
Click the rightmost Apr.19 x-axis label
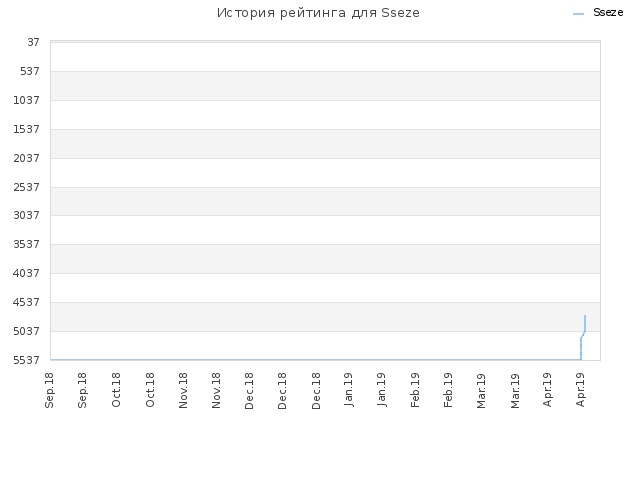click(580, 390)
